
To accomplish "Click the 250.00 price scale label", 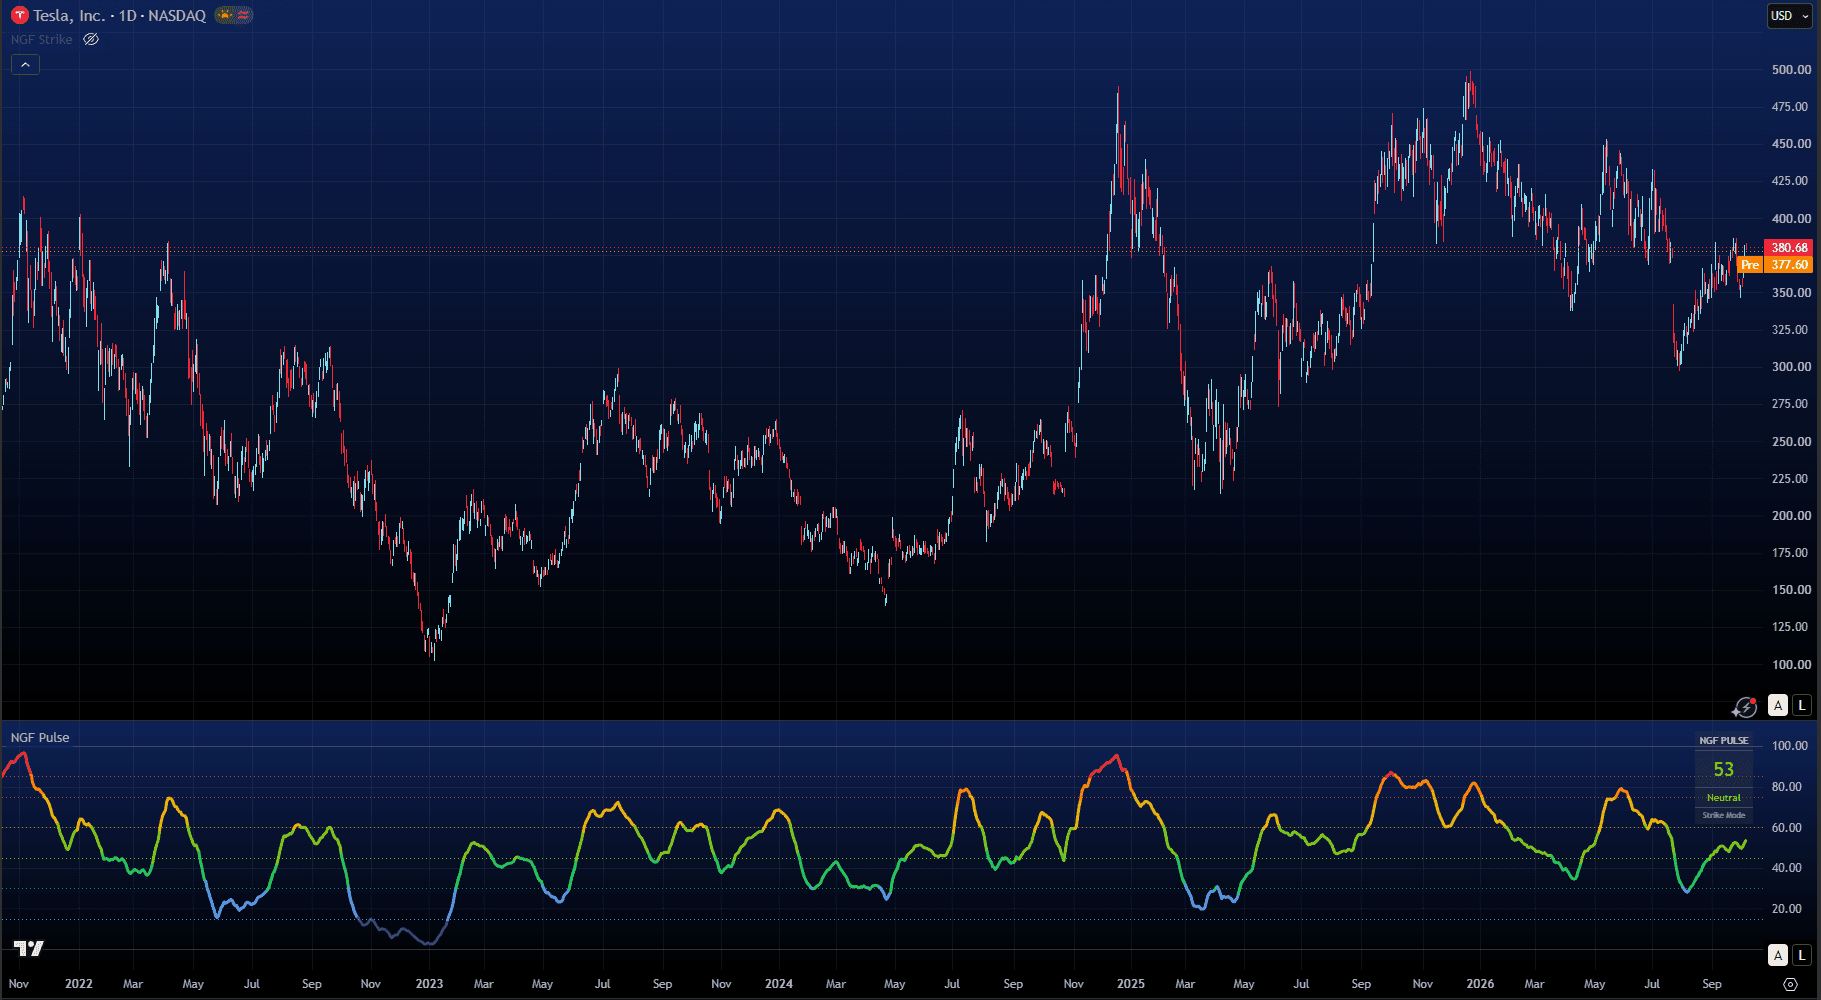I will pos(1791,442).
